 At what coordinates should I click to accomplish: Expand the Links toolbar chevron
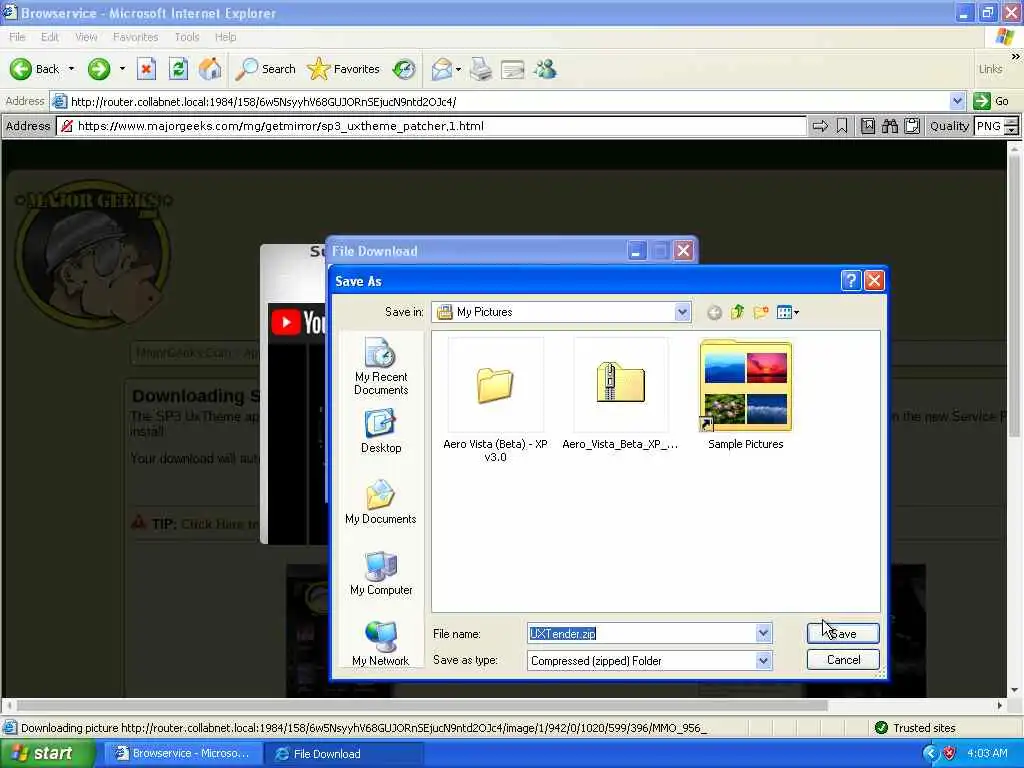[x=1016, y=57]
